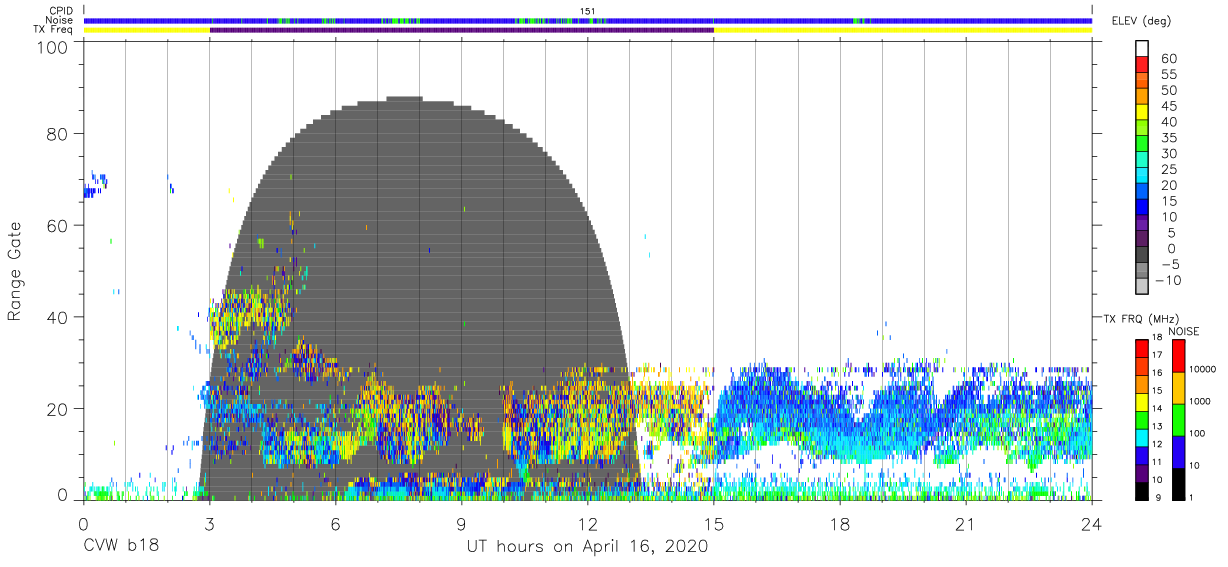The width and height of the screenshot is (1228, 567).
Task: Click Range Gate axis tick label '20'
Action: pyautogui.click(x=58, y=408)
